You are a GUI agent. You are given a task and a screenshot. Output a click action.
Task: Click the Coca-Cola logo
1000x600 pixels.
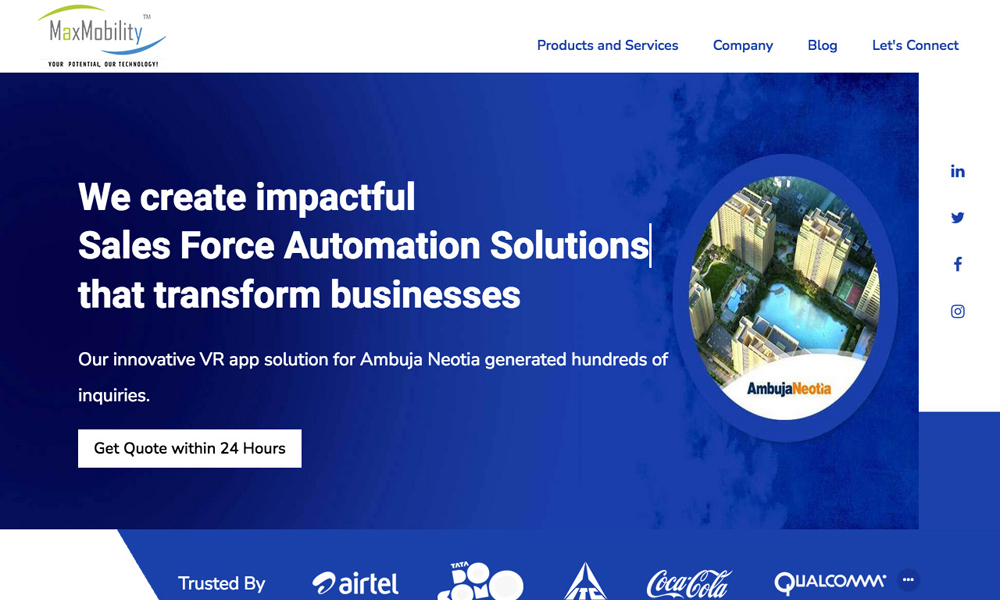[x=689, y=583]
